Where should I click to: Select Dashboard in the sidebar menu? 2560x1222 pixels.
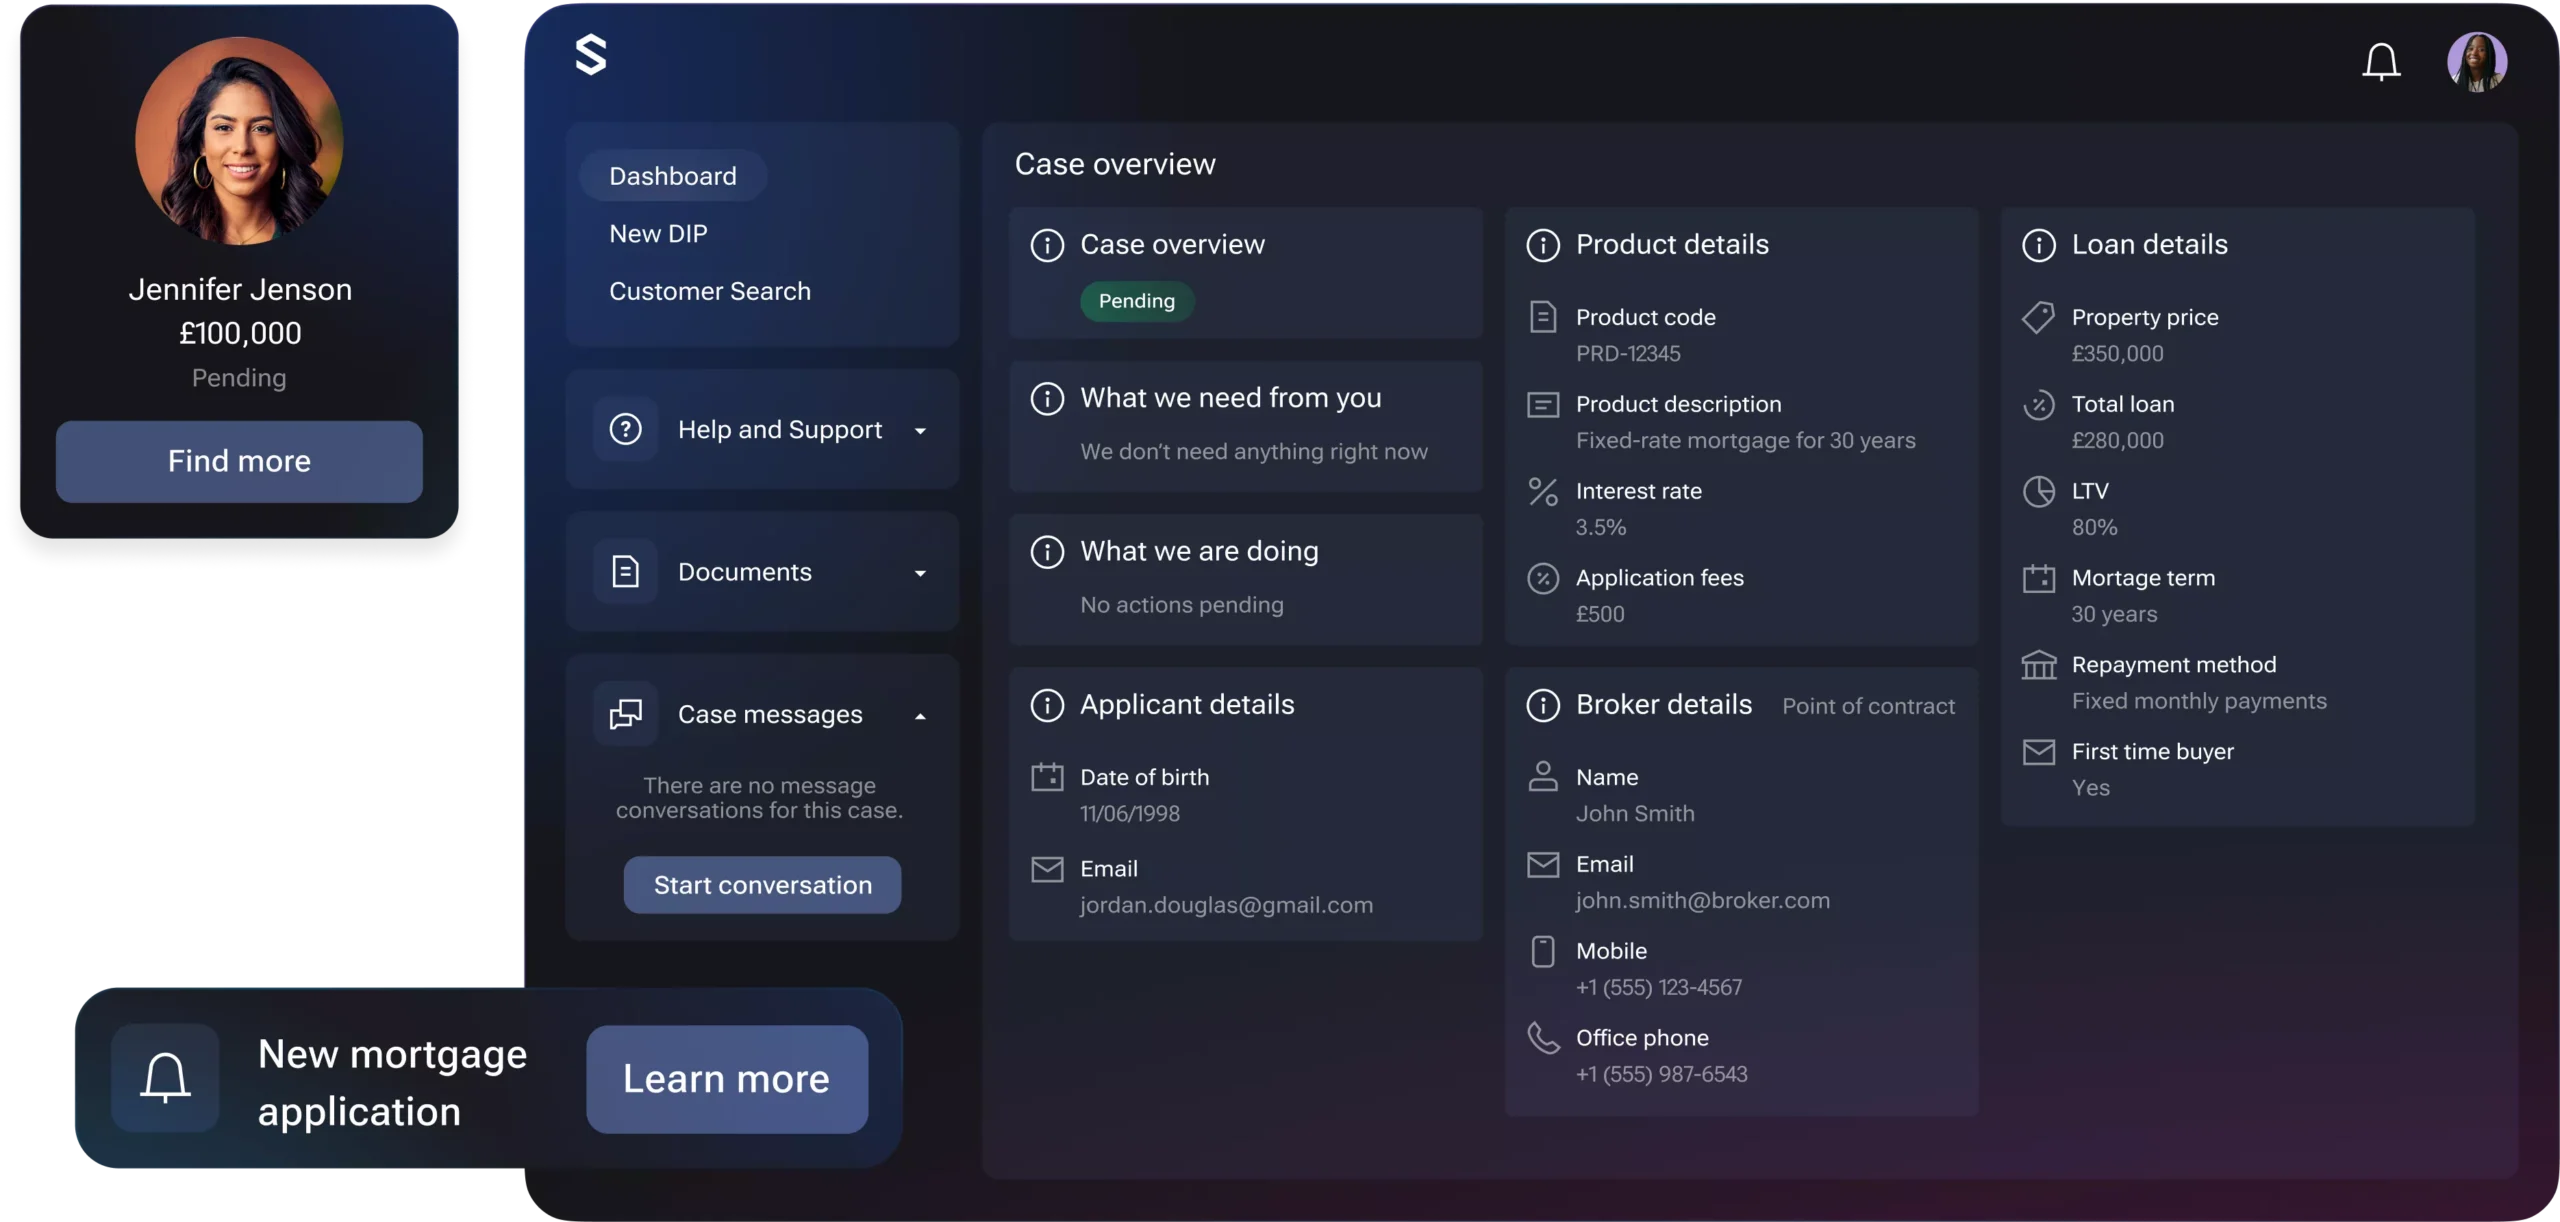[x=673, y=176]
